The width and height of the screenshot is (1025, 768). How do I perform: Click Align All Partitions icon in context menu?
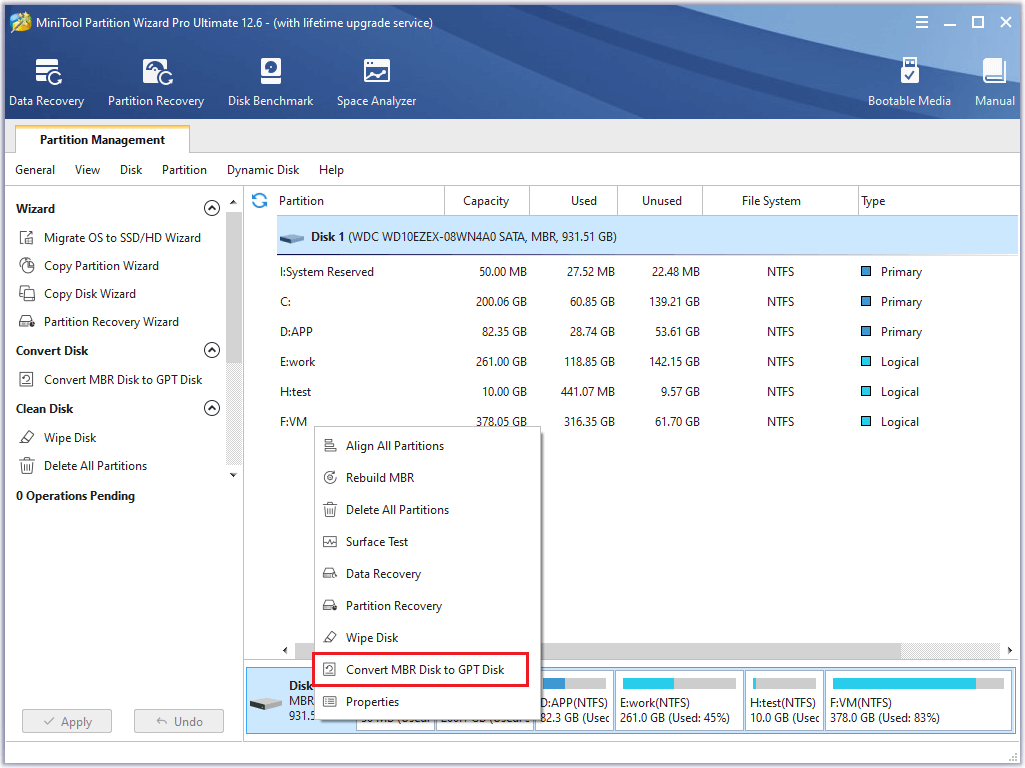(x=330, y=445)
